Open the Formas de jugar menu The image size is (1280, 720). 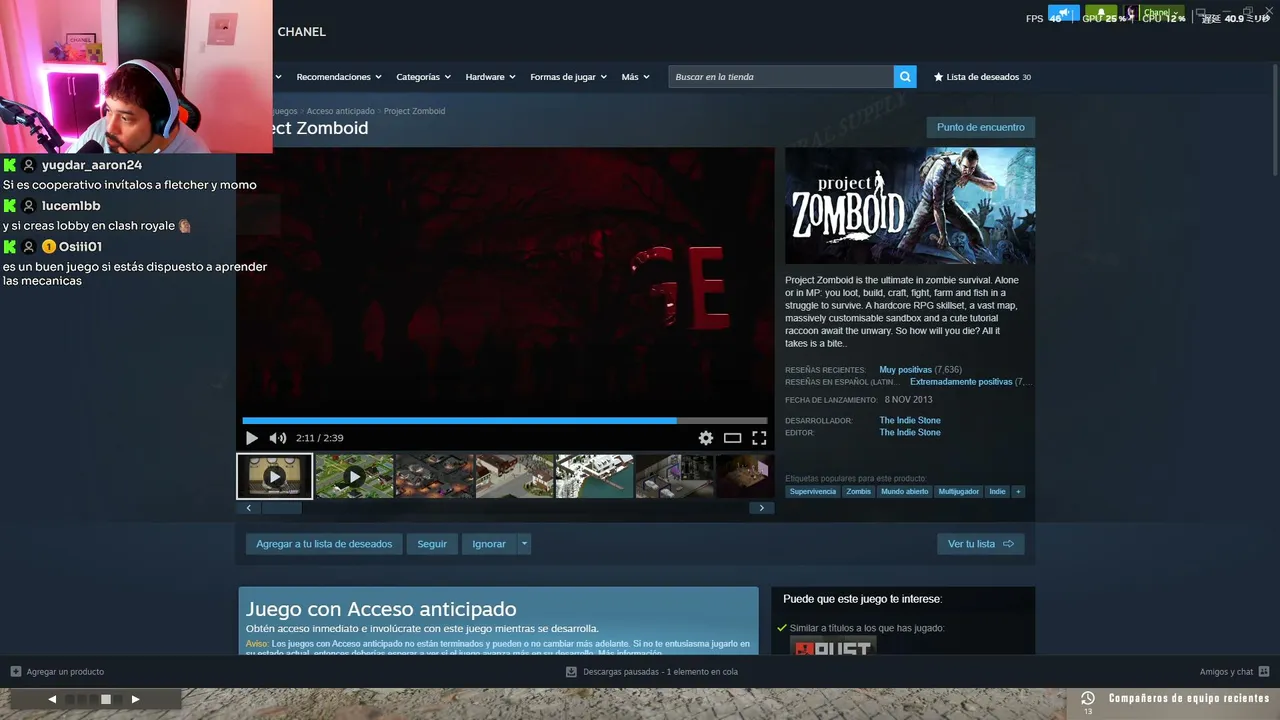click(x=568, y=77)
